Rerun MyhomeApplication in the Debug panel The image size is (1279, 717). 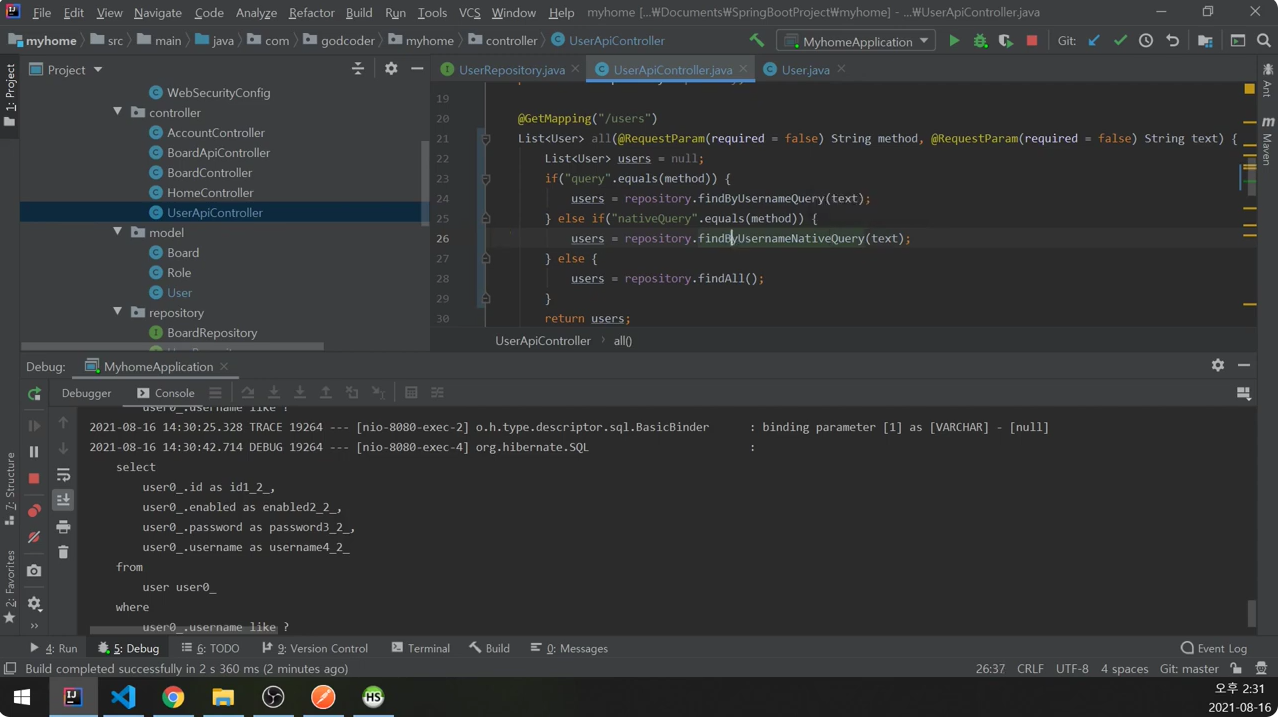coord(34,393)
